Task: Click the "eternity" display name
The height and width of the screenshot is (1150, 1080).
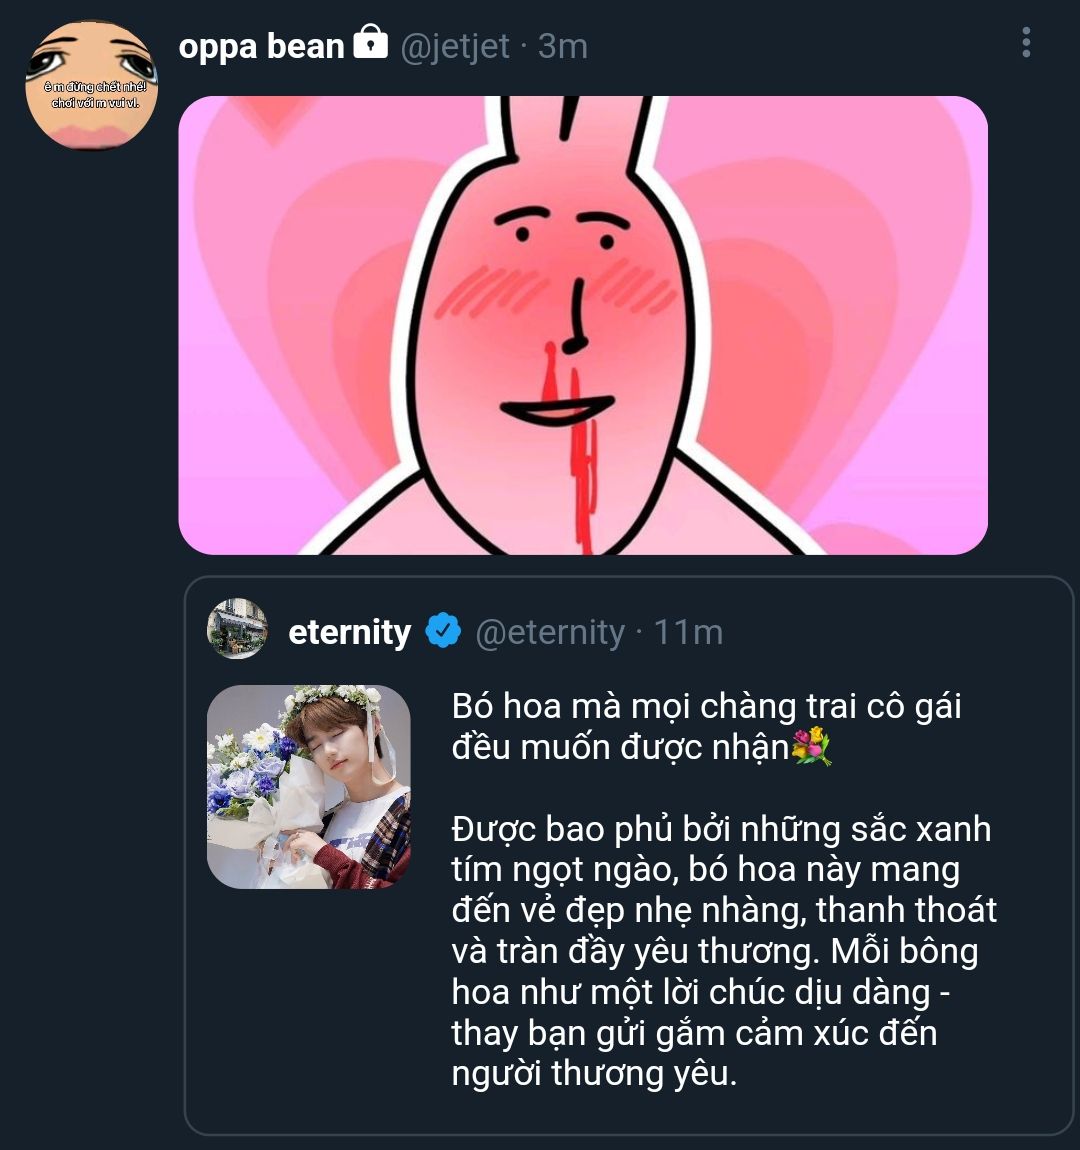Action: 349,632
